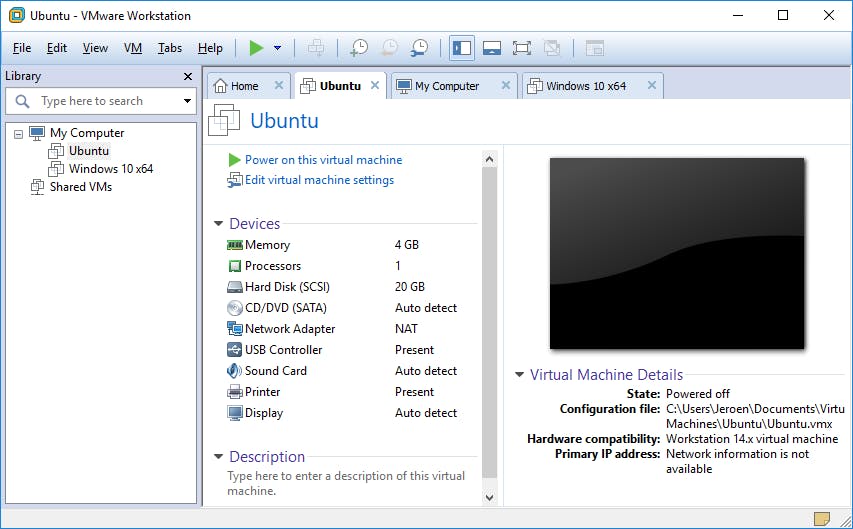Collapse the My Computer tree node
Viewport: 853px width, 529px height.
coord(19,133)
